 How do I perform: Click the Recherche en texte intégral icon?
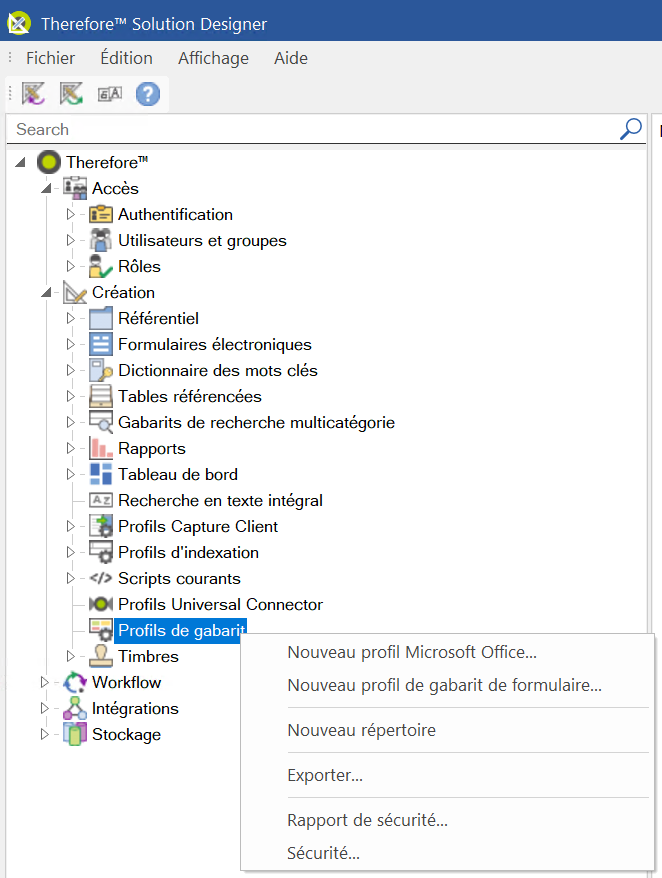click(101, 500)
